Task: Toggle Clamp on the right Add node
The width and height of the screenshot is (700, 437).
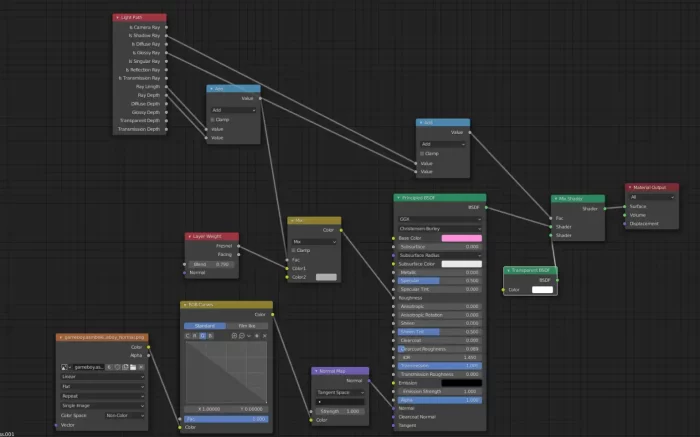Action: point(422,153)
